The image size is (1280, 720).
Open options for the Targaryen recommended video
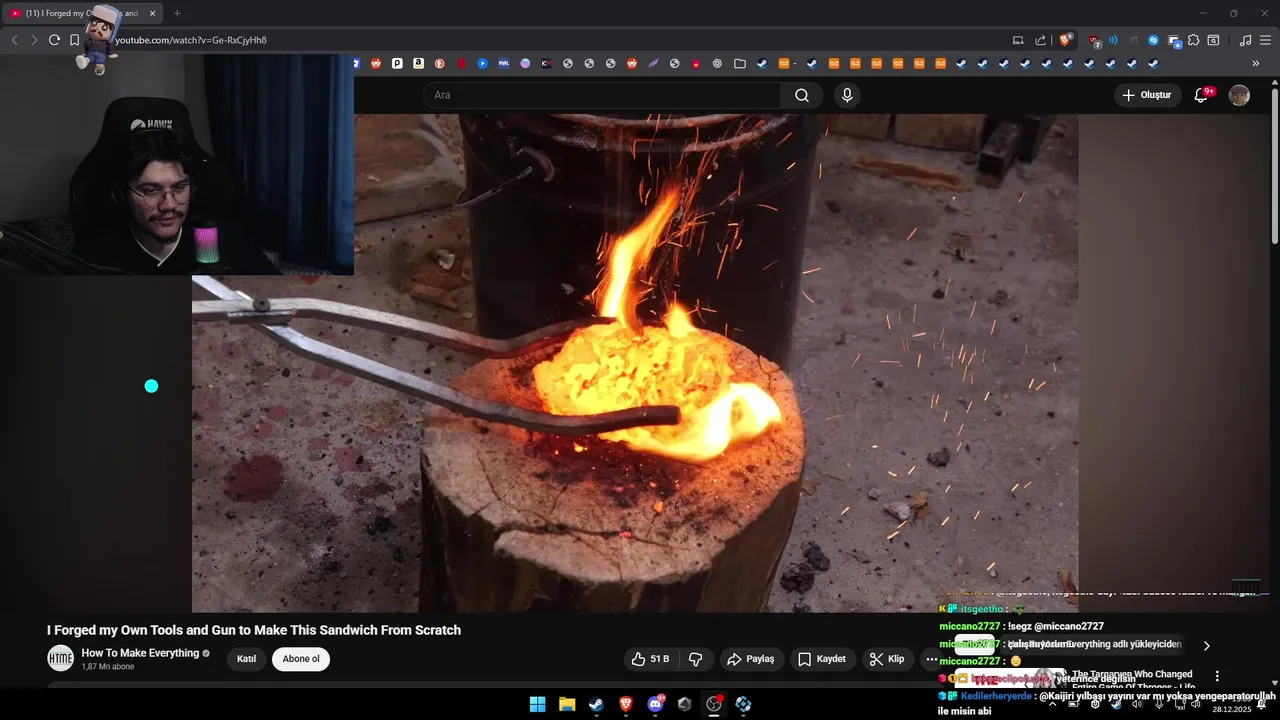coord(1217,676)
